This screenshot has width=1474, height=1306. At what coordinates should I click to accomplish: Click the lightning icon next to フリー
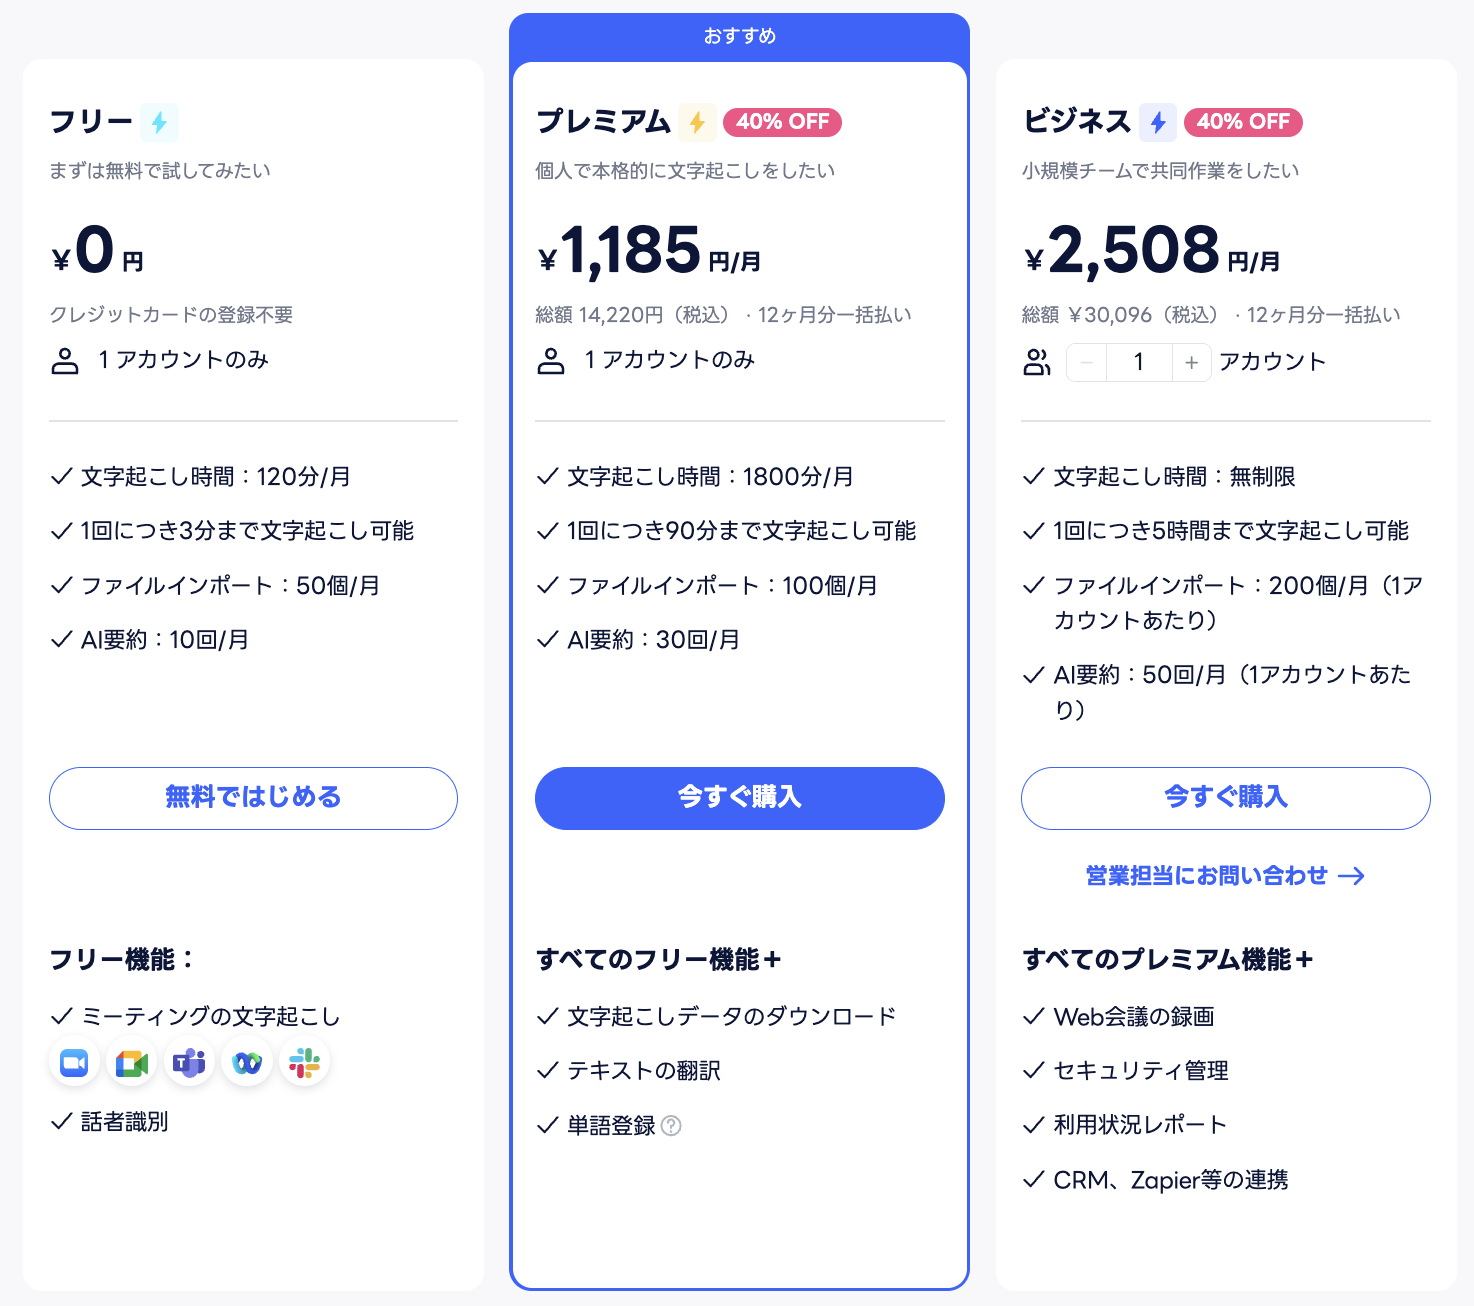[159, 122]
